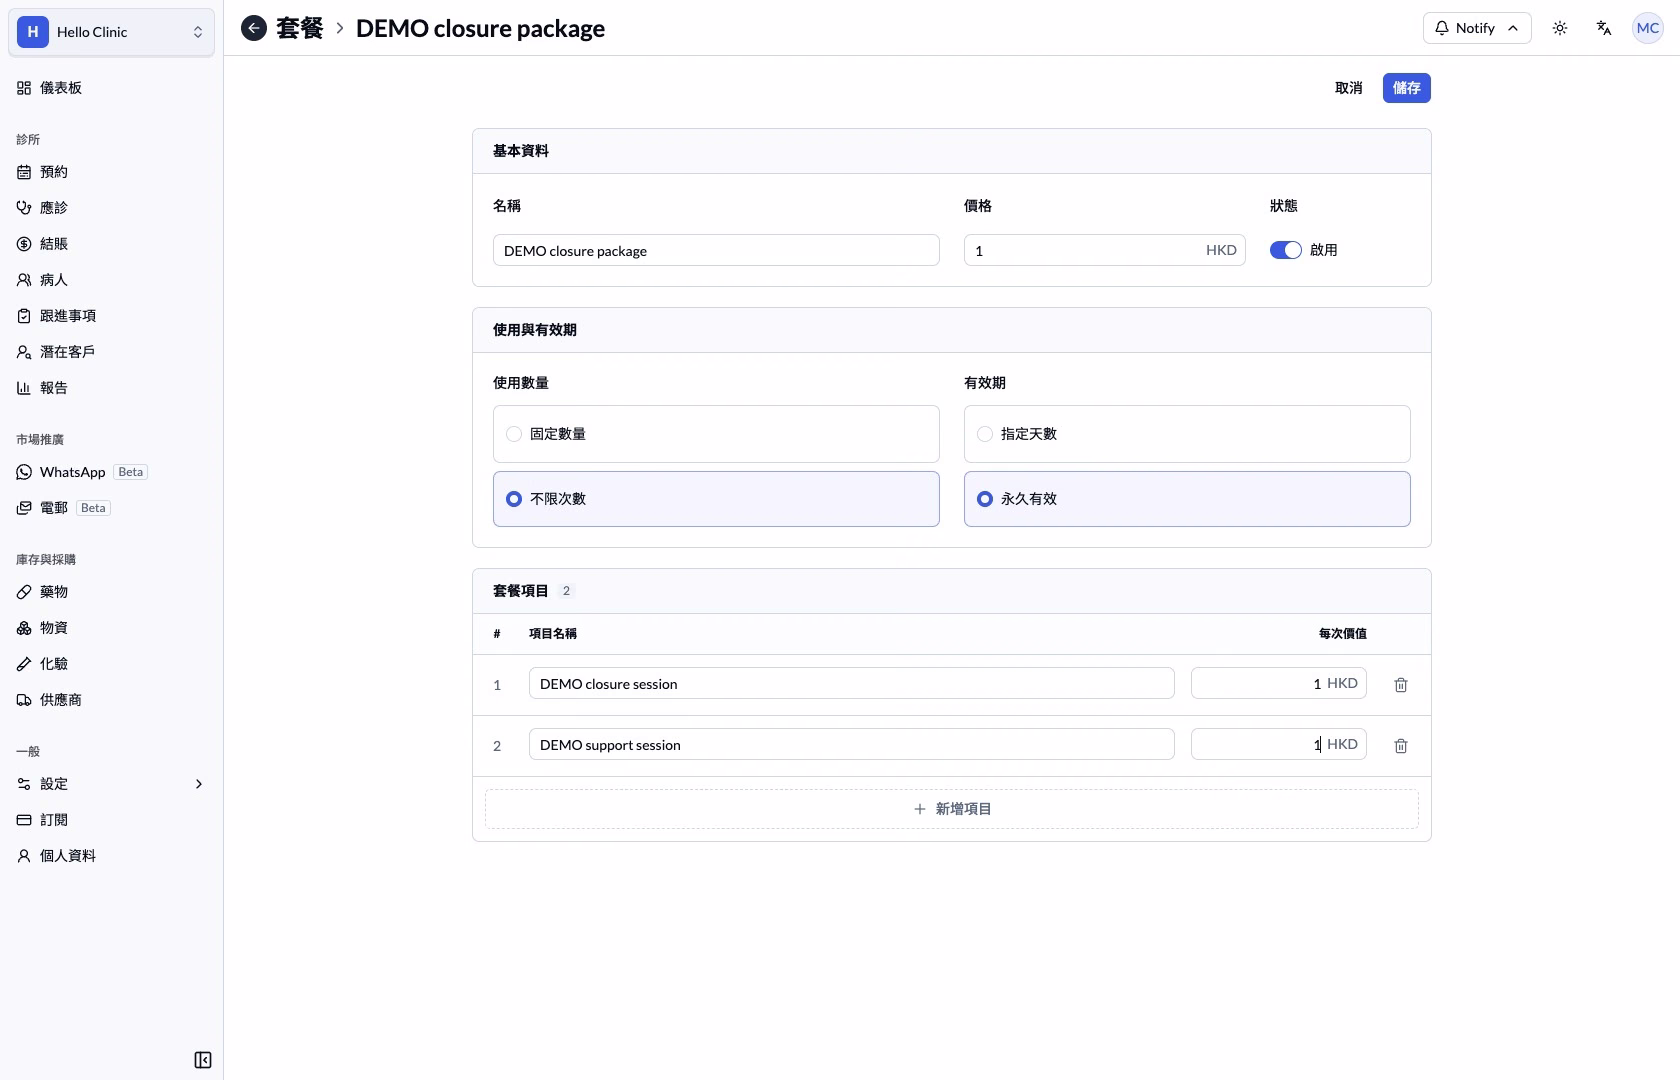Viewport: 1680px width, 1080px height.
Task: Edit DEMO closure session 每次價值 field
Action: (1279, 684)
